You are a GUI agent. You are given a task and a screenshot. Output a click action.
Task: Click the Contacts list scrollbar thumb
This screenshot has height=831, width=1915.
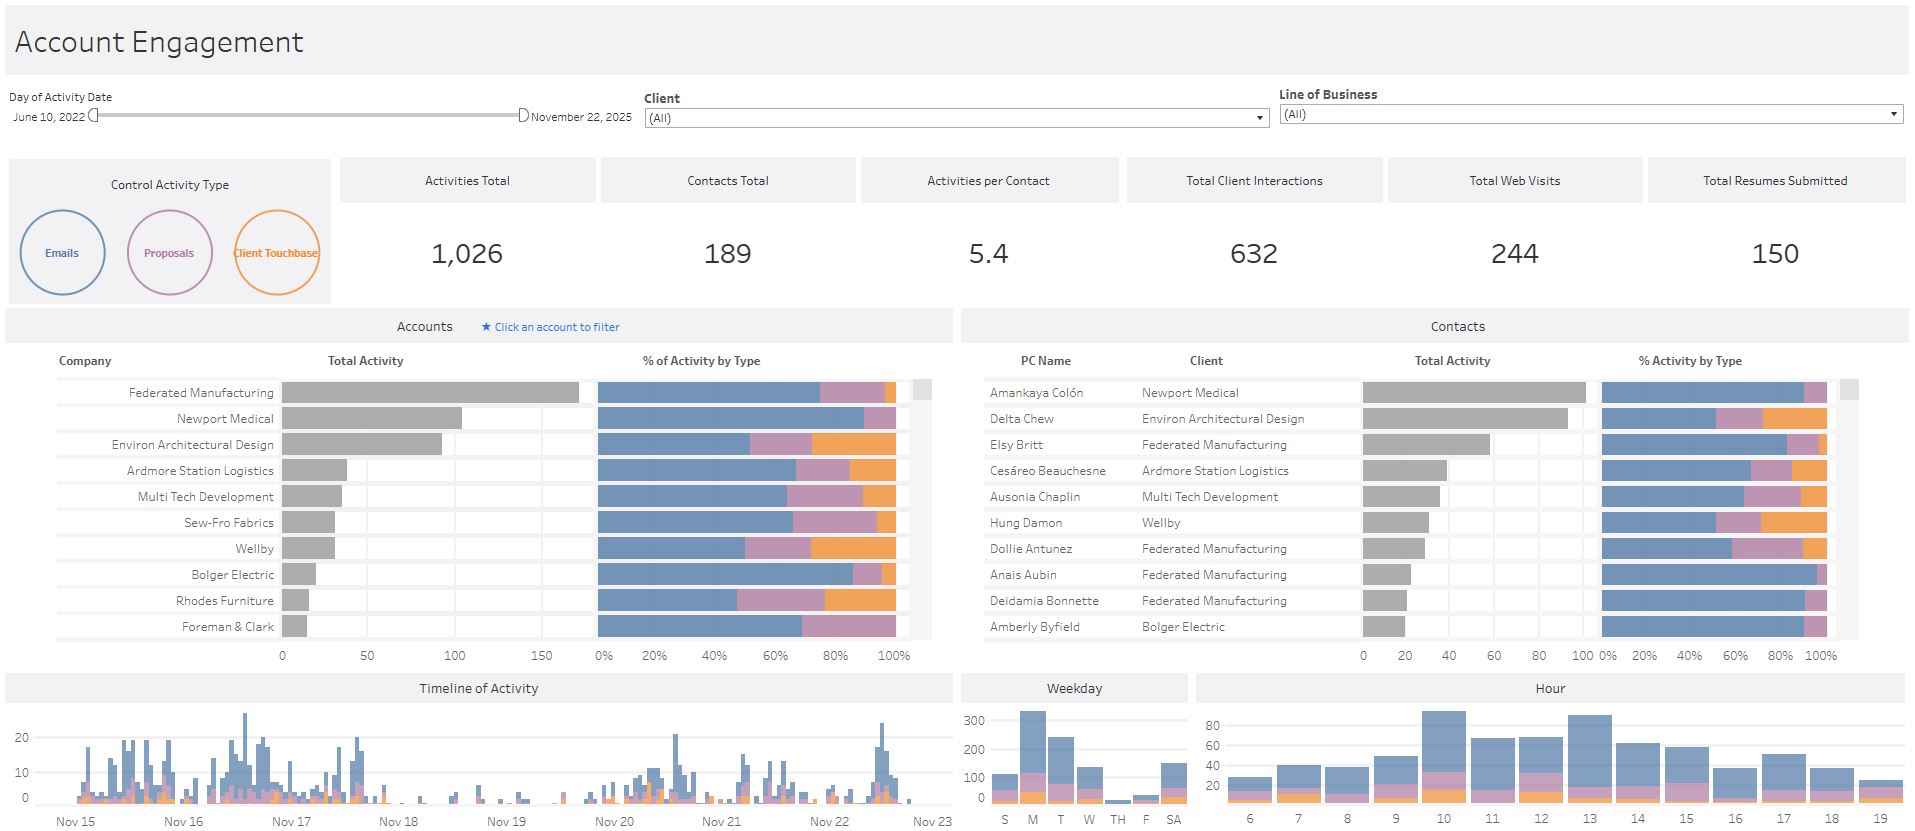click(x=1849, y=390)
